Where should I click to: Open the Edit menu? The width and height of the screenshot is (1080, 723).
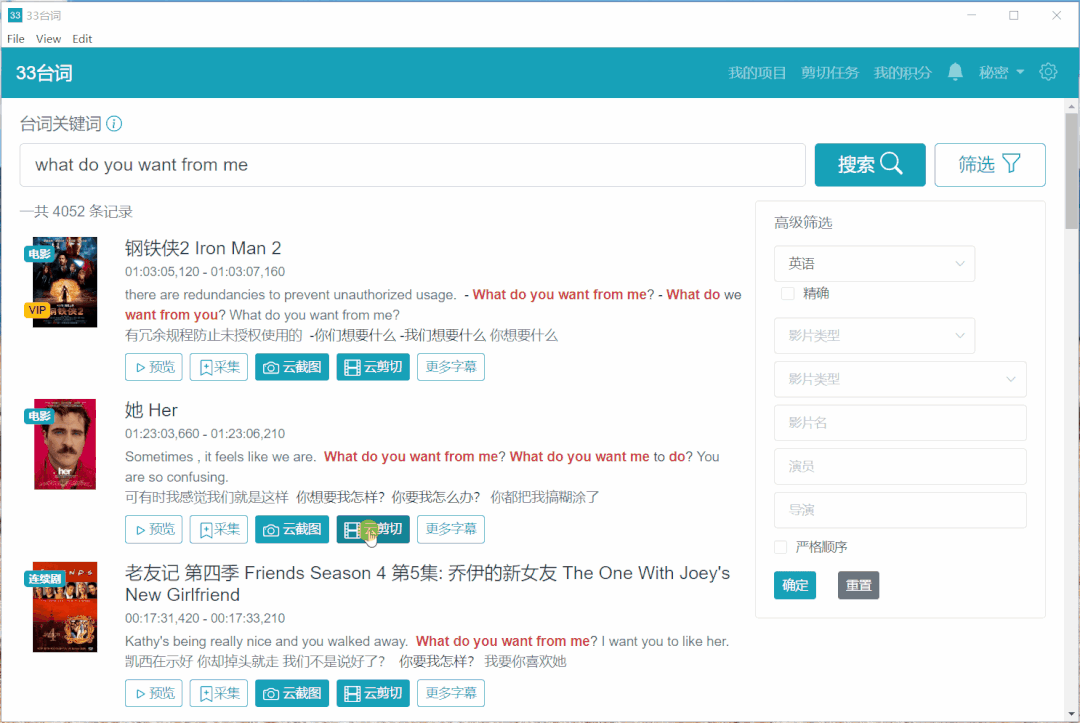click(82, 39)
